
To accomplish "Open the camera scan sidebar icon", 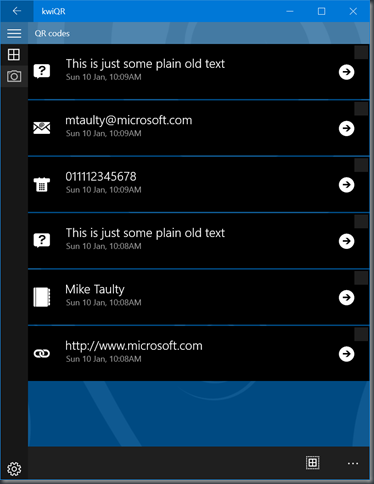I will tap(14, 76).
